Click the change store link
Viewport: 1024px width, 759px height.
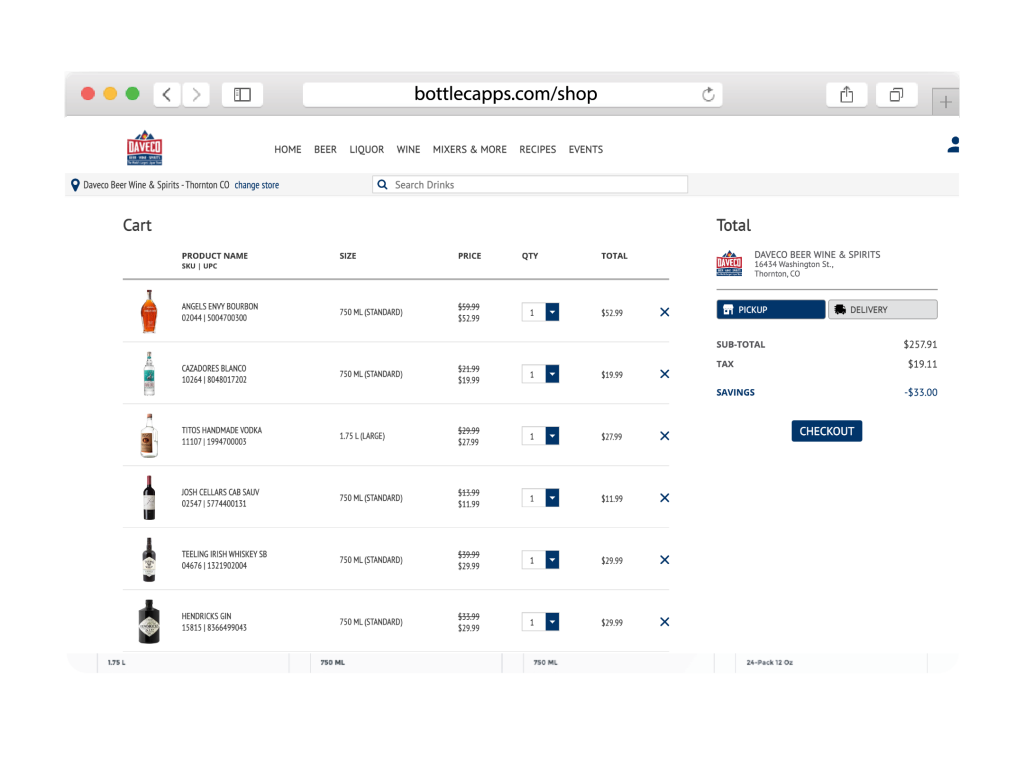(x=257, y=186)
